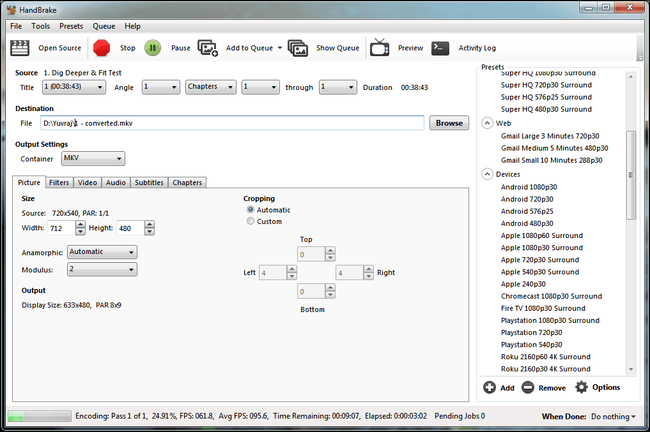This screenshot has width=650, height=432.
Task: Expand the Anamorphic dropdown
Action: coord(102,252)
